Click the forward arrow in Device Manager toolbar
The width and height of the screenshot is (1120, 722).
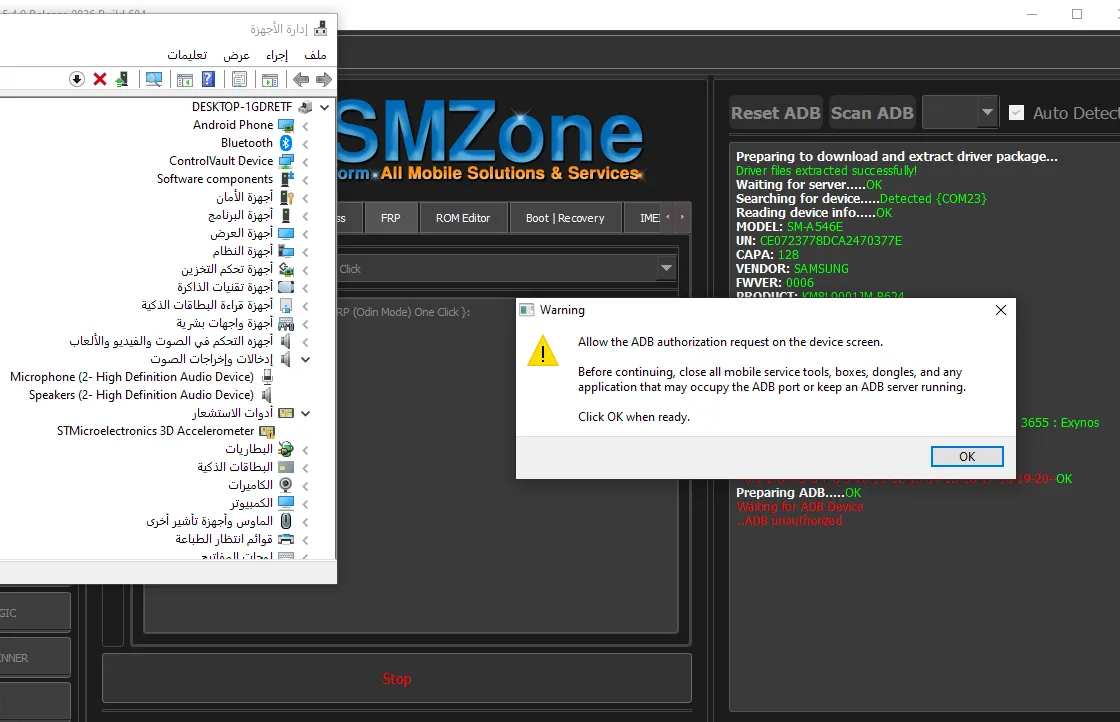[324, 79]
